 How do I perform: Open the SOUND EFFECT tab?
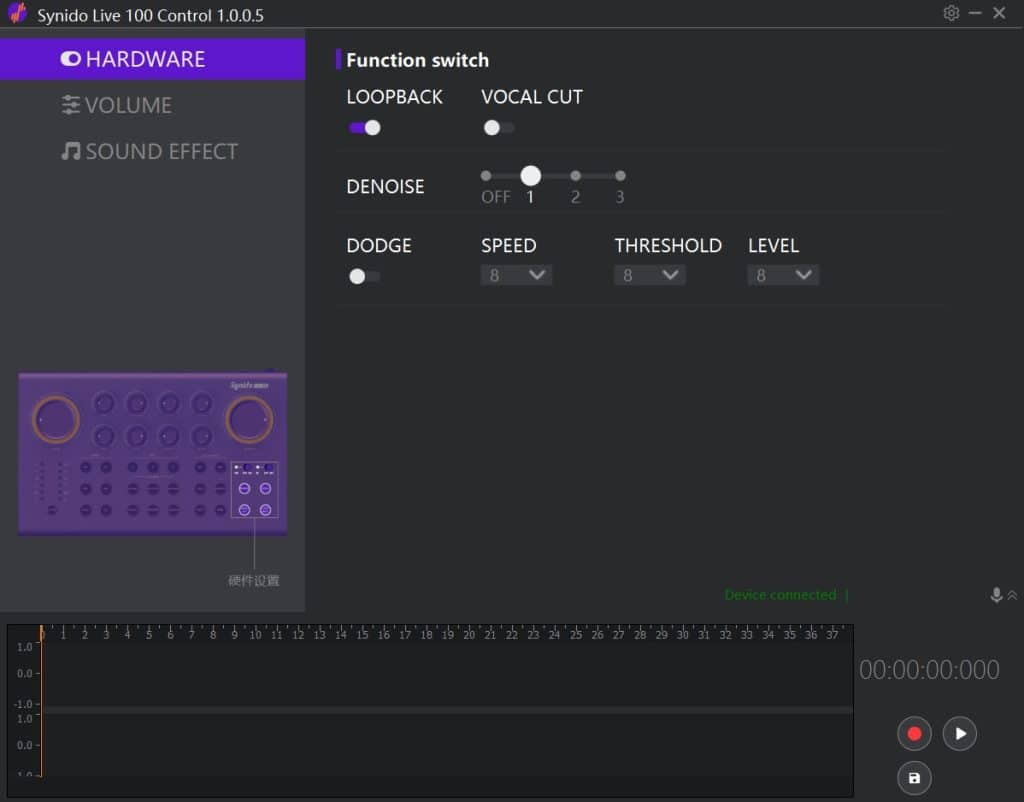click(152, 152)
